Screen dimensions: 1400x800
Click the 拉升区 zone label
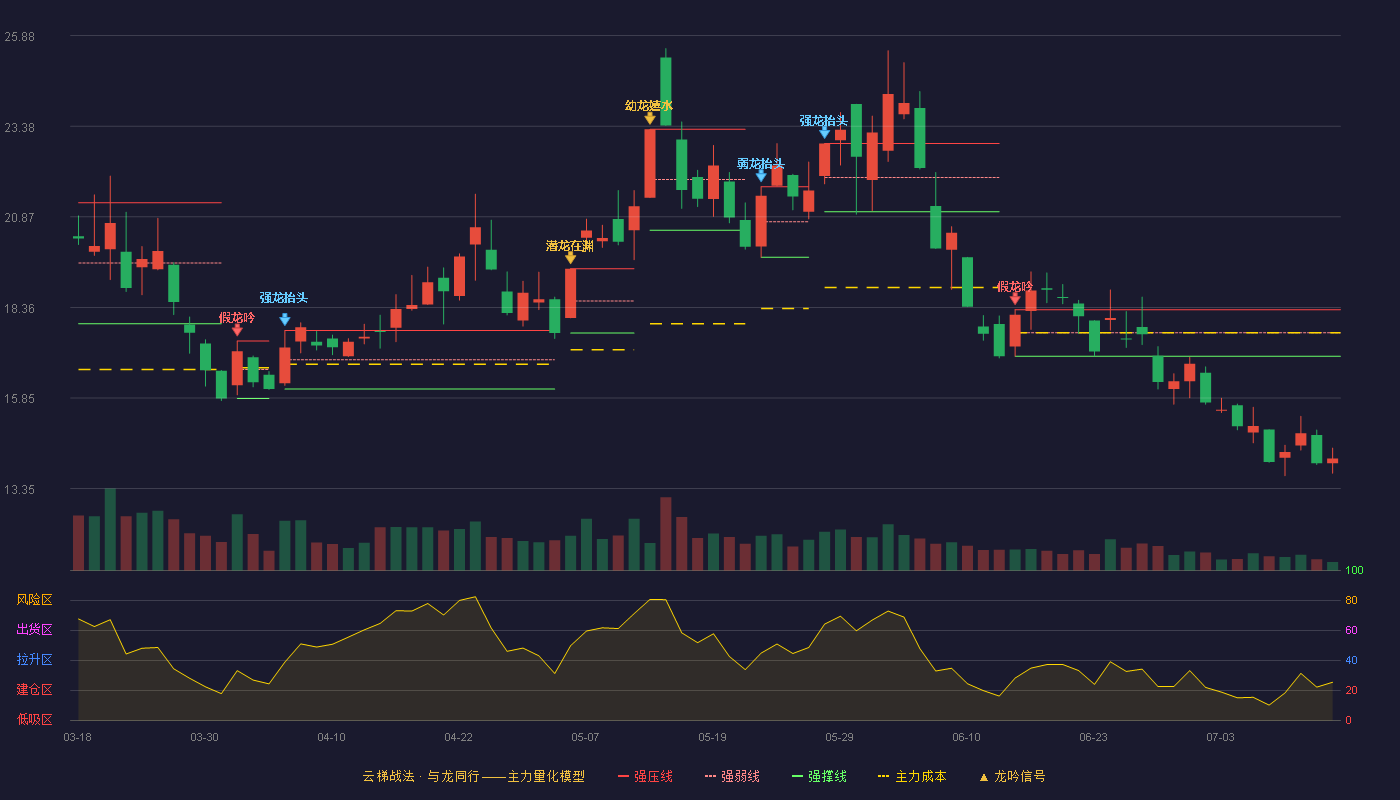[34, 660]
